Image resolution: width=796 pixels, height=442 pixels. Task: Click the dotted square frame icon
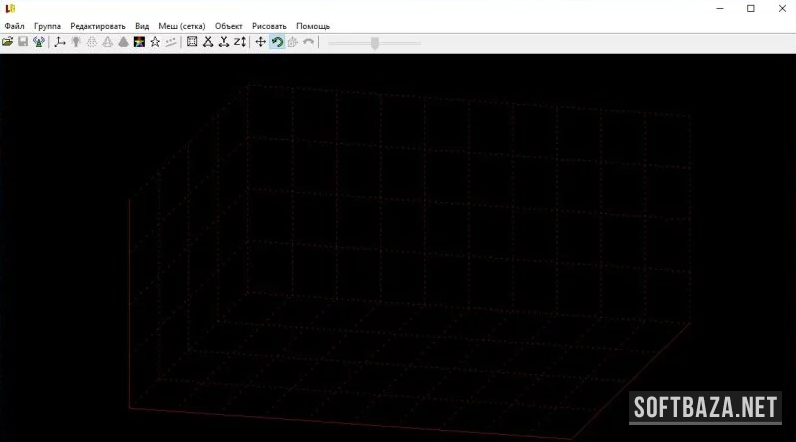pyautogui.click(x=192, y=42)
